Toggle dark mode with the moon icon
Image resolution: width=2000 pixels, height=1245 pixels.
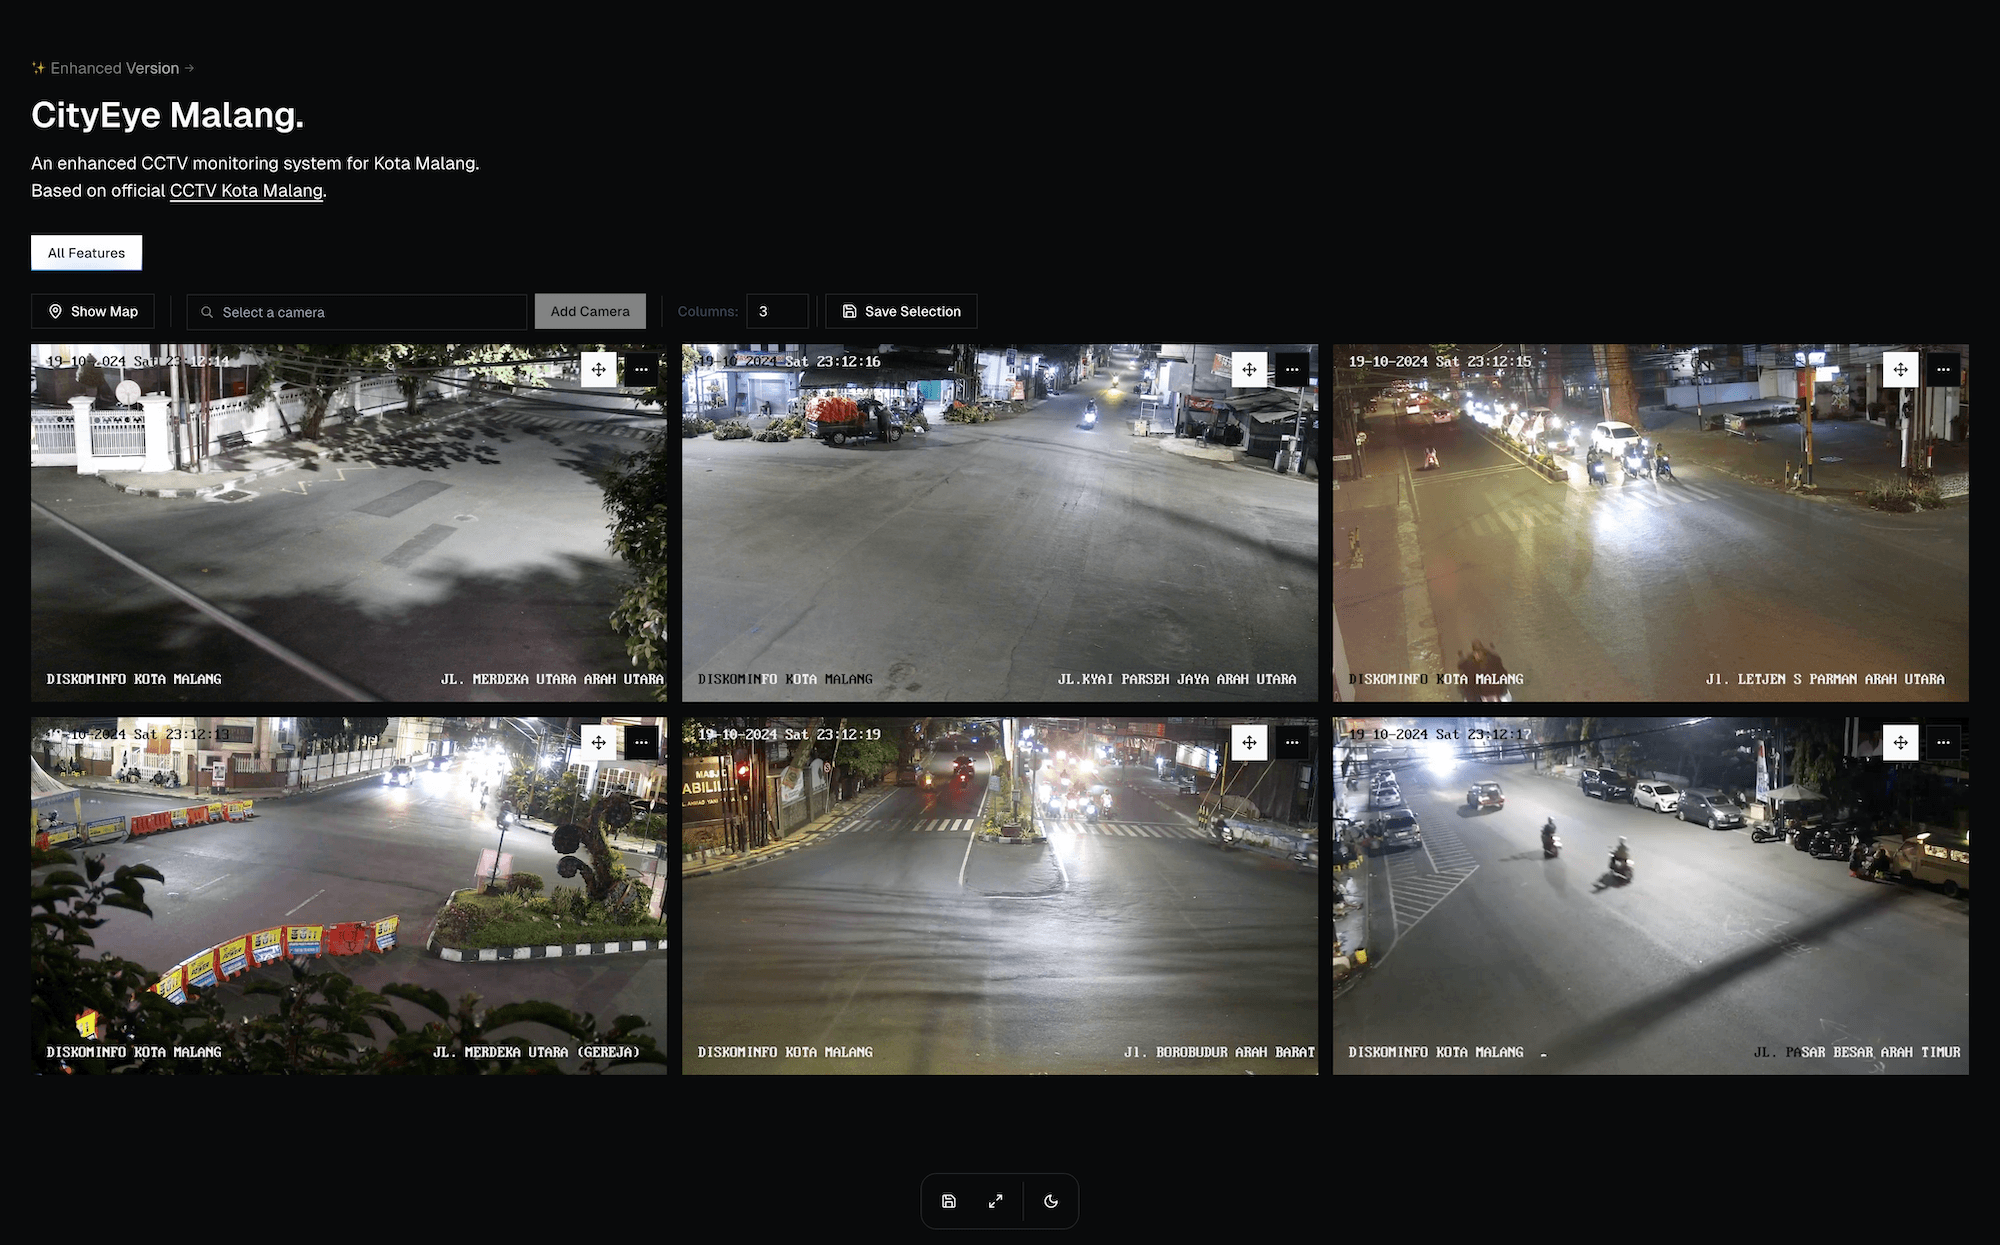pos(1051,1201)
